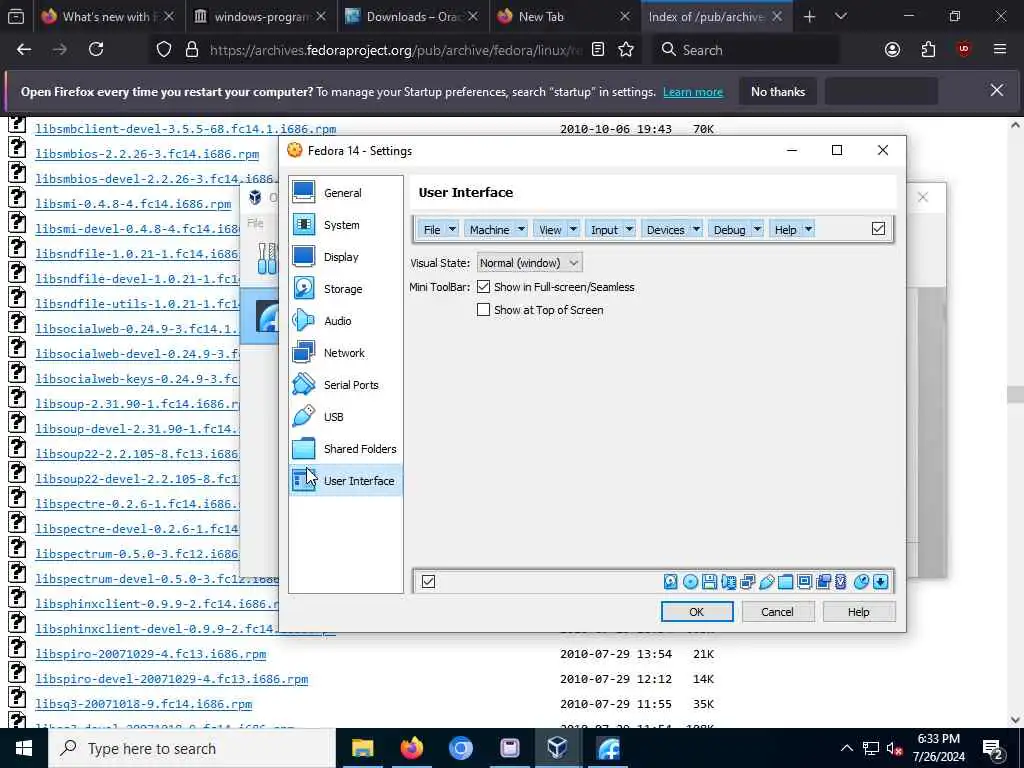Expand the arrow beside Debug in menu bar editor
Image resolution: width=1024 pixels, height=768 pixels.
pyautogui.click(x=757, y=229)
